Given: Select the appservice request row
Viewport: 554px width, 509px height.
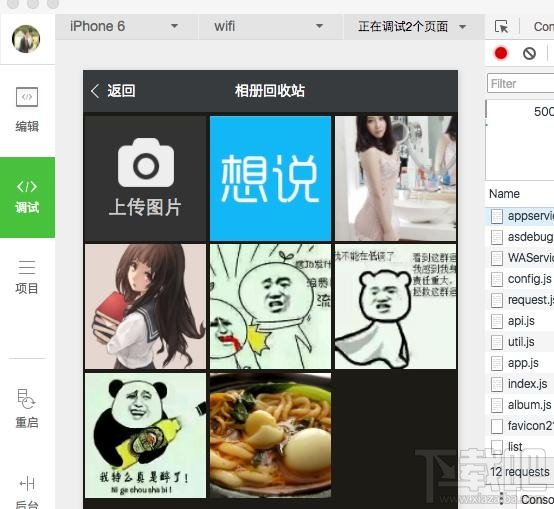Looking at the screenshot, I should 521,216.
